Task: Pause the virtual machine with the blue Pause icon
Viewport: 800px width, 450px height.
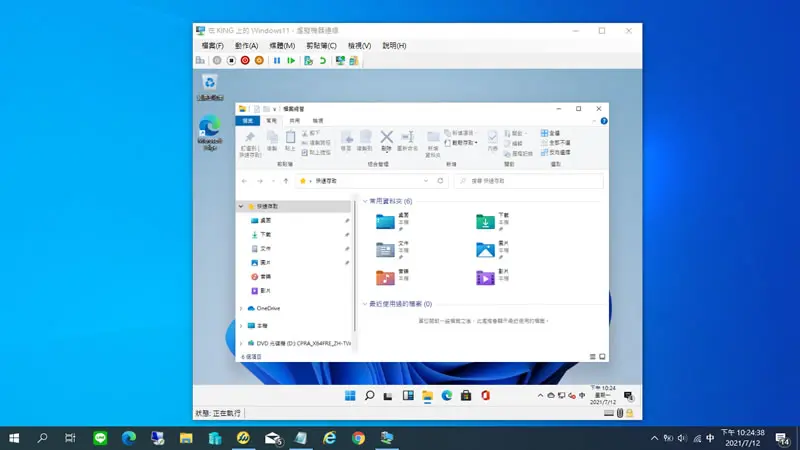Action: (x=277, y=61)
